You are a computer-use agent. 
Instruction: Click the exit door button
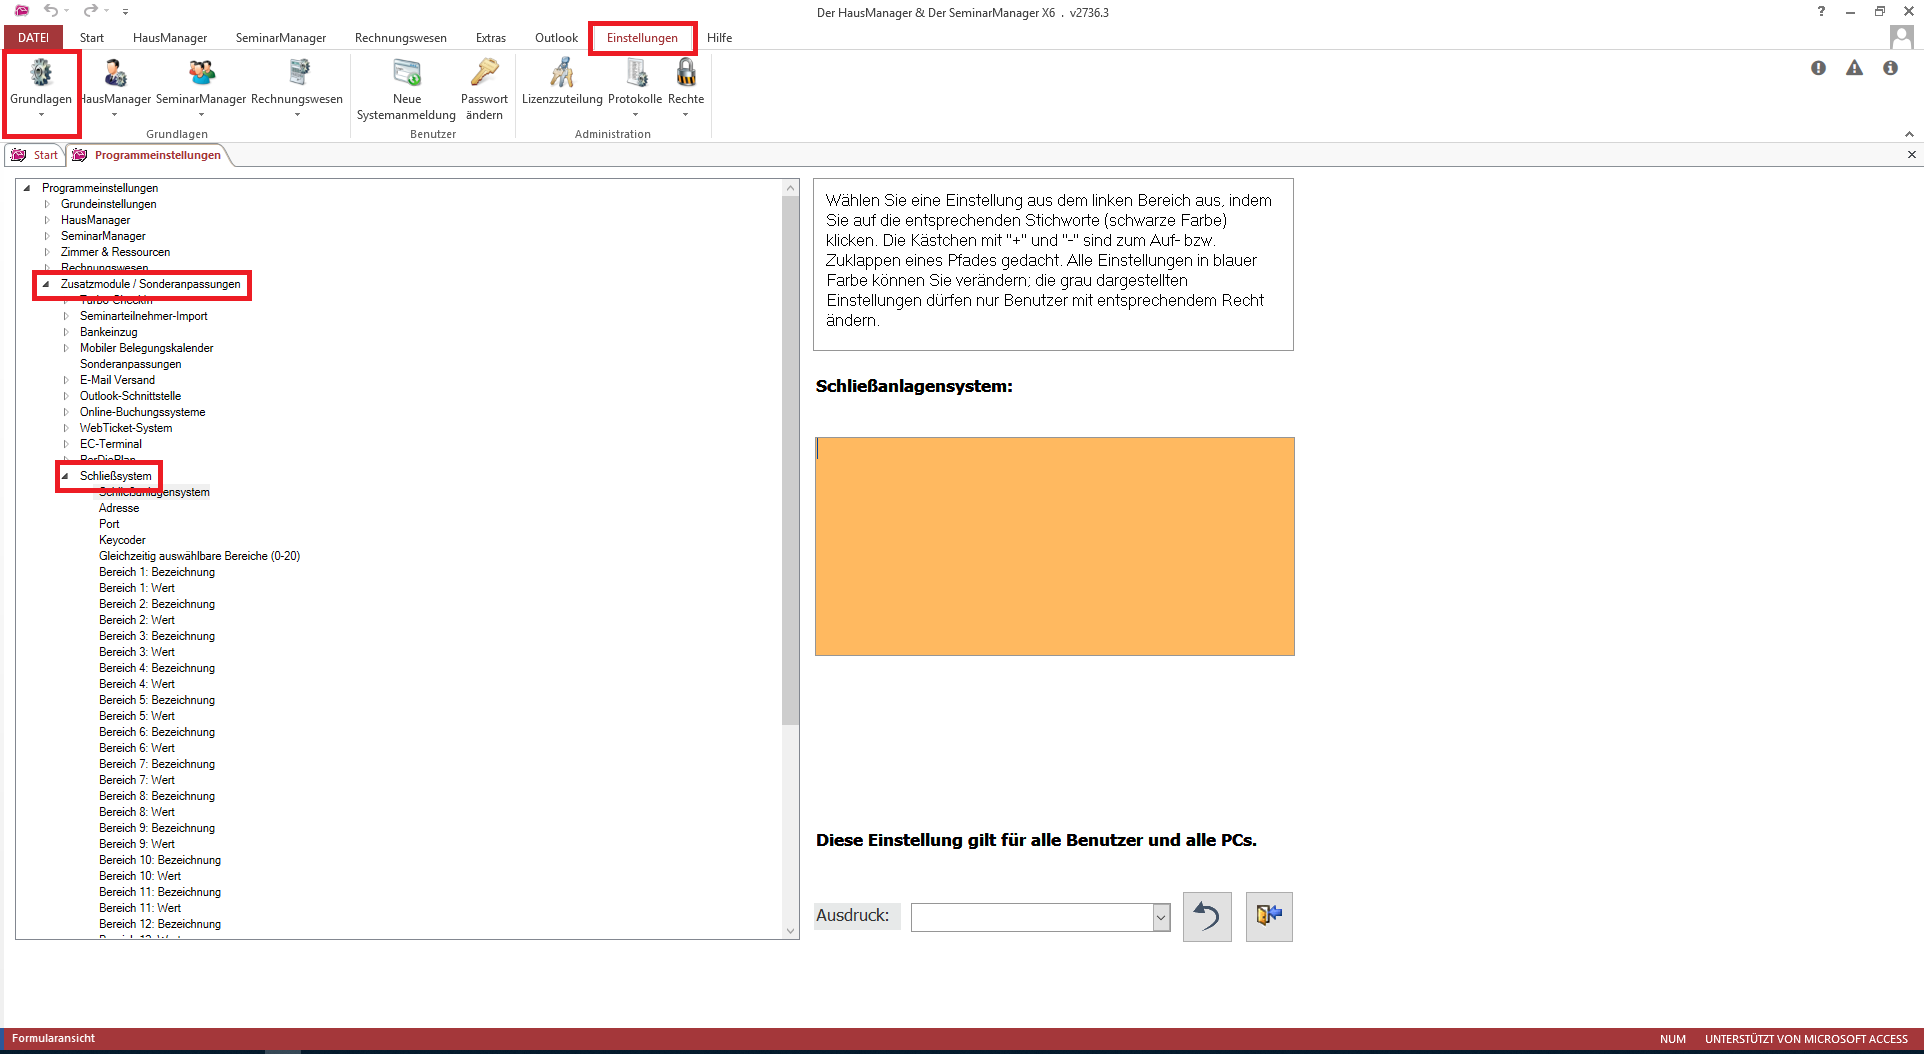tap(1269, 916)
